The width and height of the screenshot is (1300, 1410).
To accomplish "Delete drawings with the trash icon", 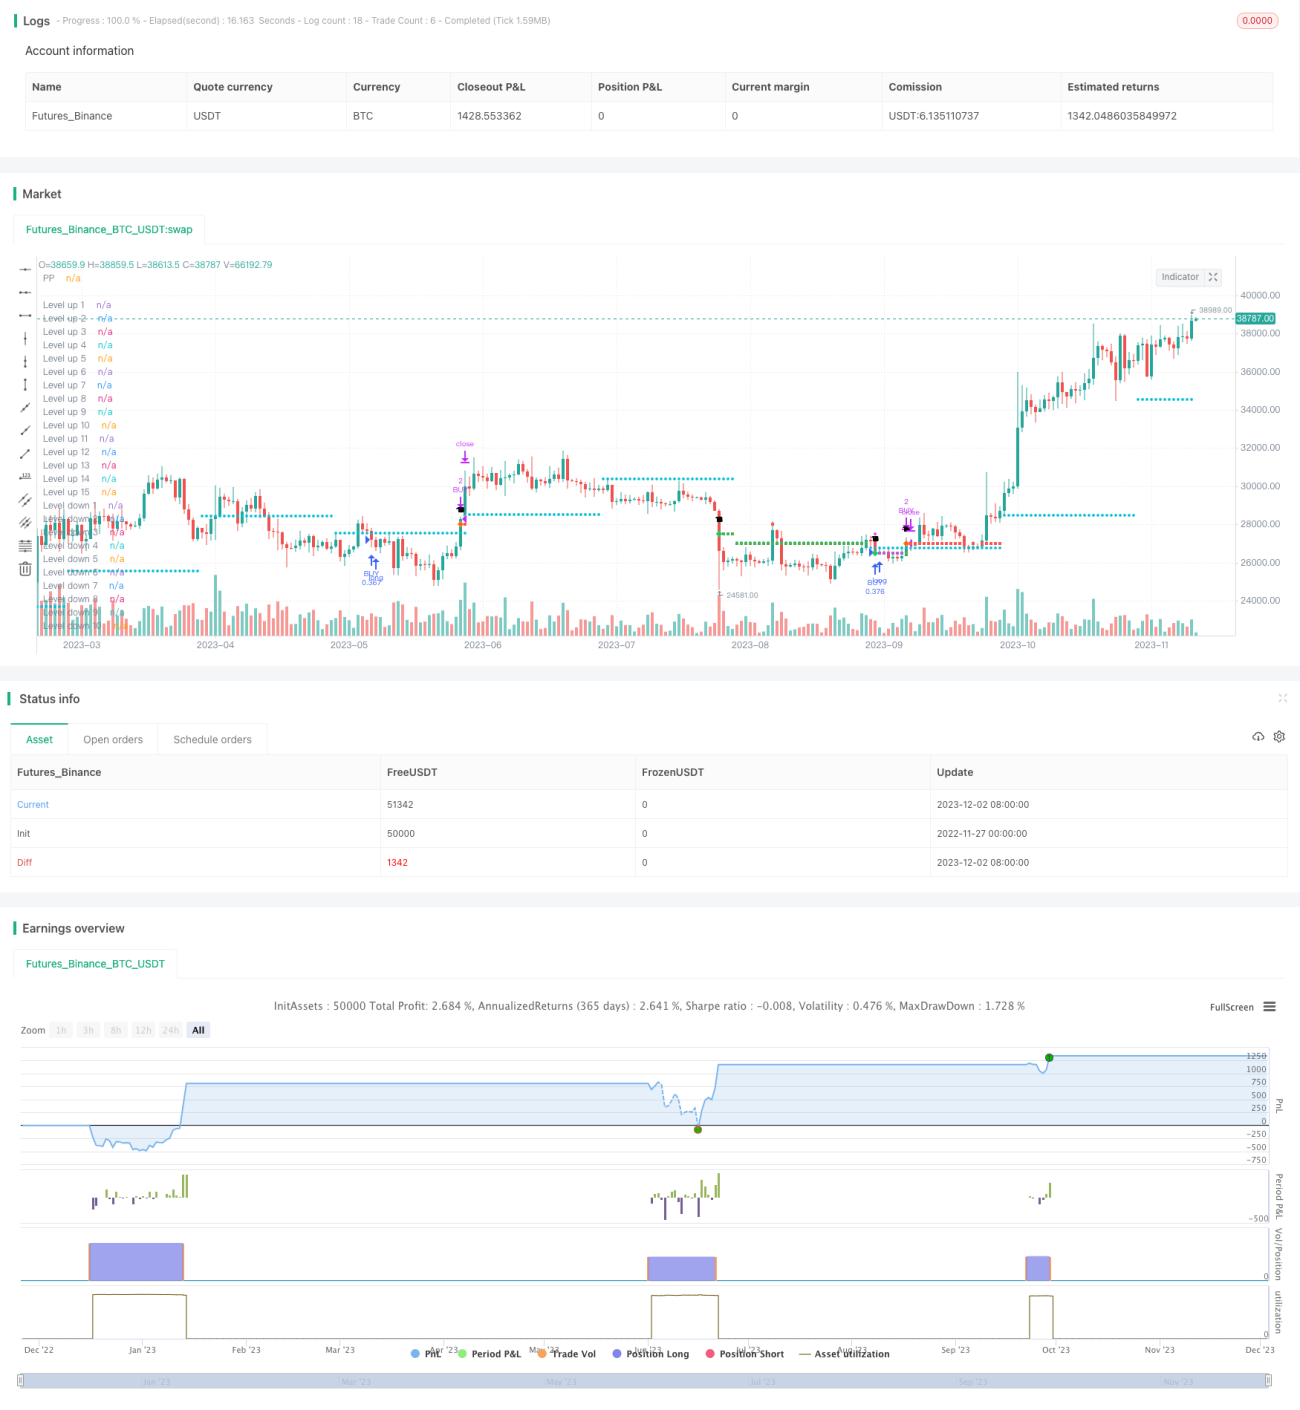I will pyautogui.click(x=25, y=569).
